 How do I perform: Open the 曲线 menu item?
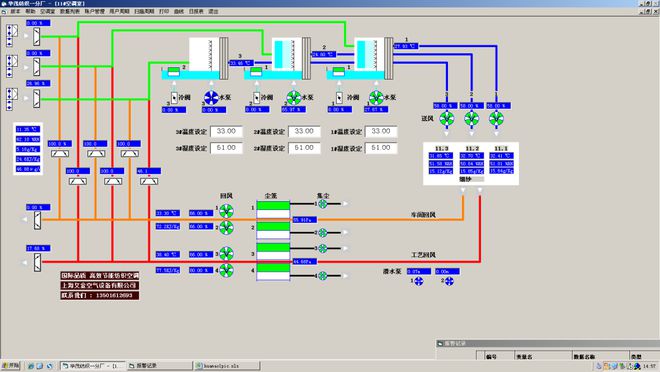pyautogui.click(x=179, y=11)
